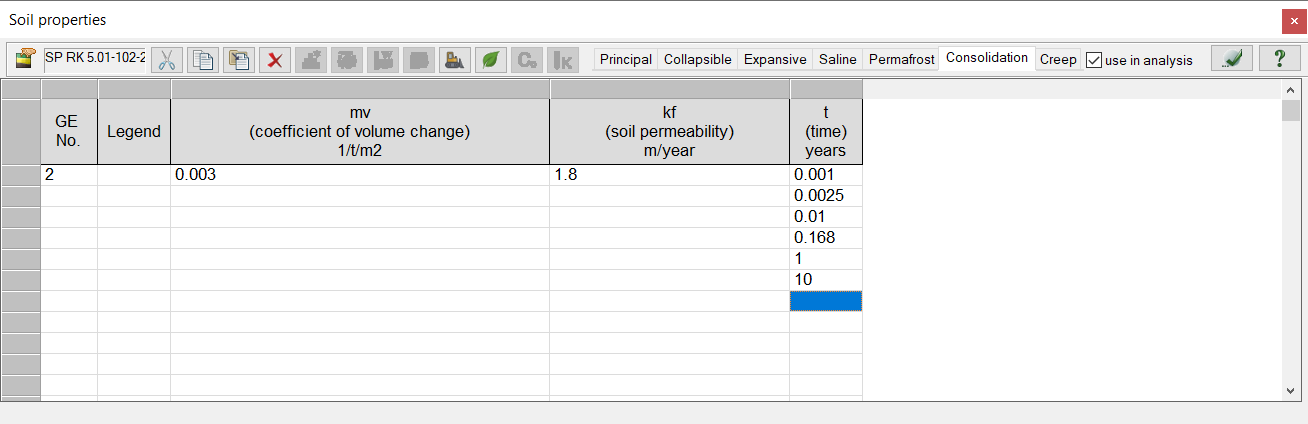This screenshot has width=1308, height=424.
Task: Select time cell 0.01
Action: click(826, 217)
